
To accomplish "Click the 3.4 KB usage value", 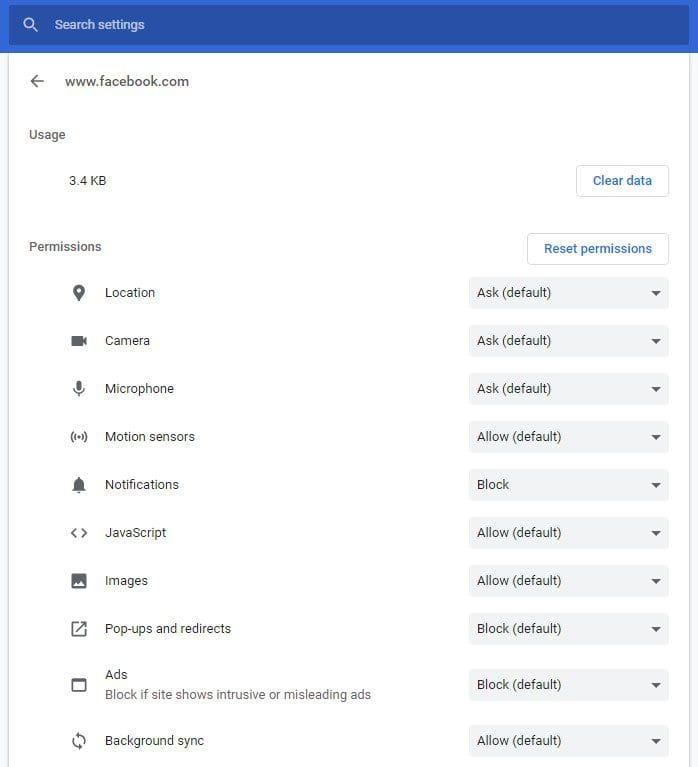I will coord(88,180).
